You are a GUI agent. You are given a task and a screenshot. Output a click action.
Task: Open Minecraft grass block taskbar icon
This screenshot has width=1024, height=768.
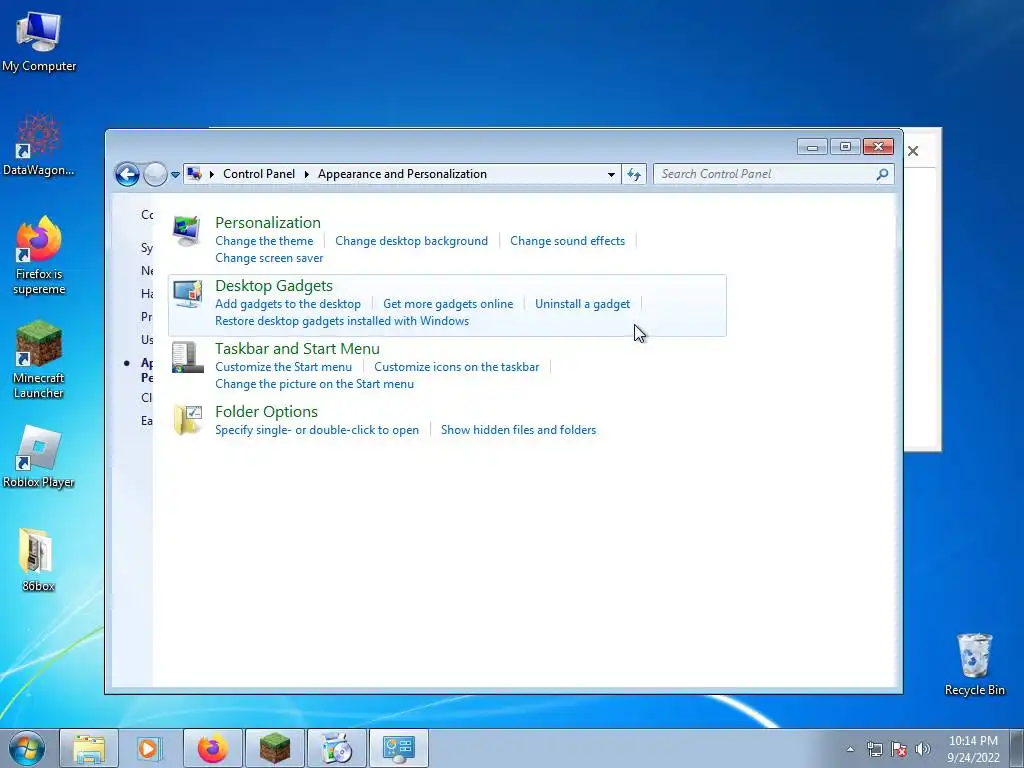274,748
